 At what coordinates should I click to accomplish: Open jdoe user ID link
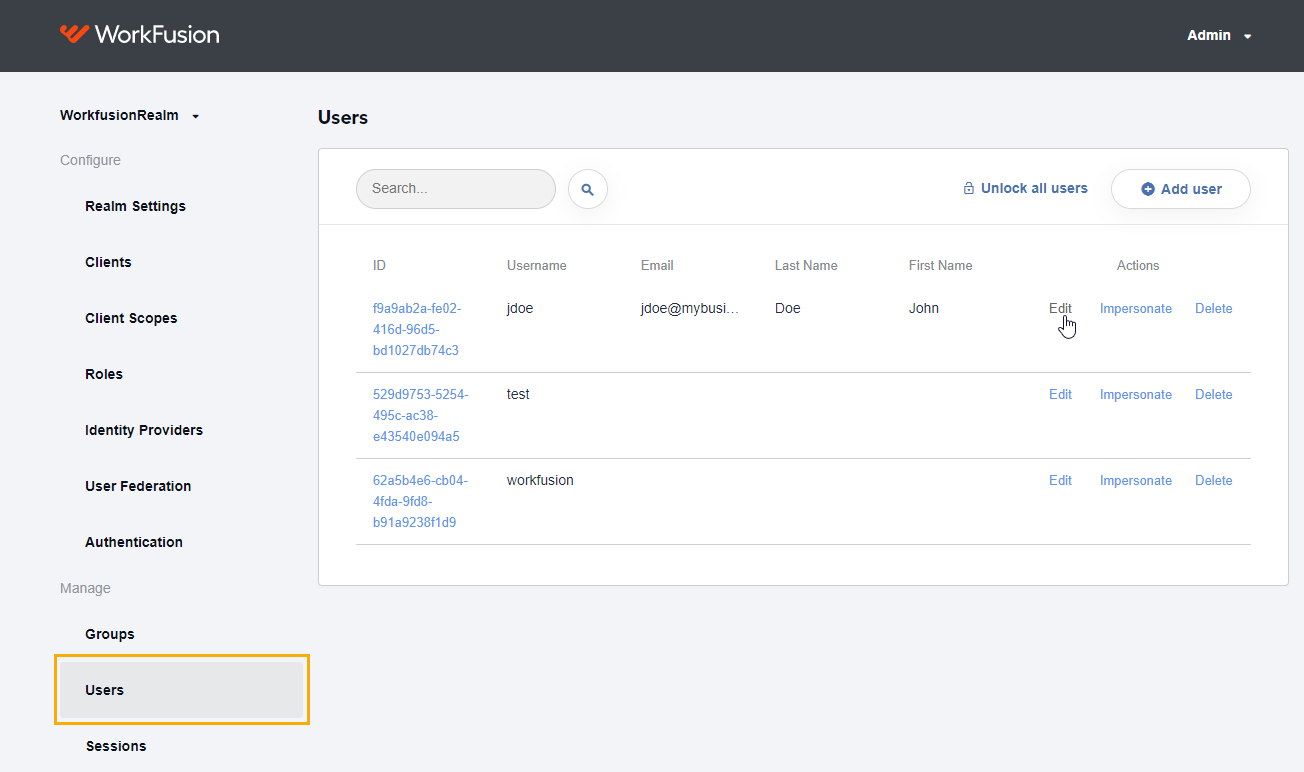click(x=417, y=329)
